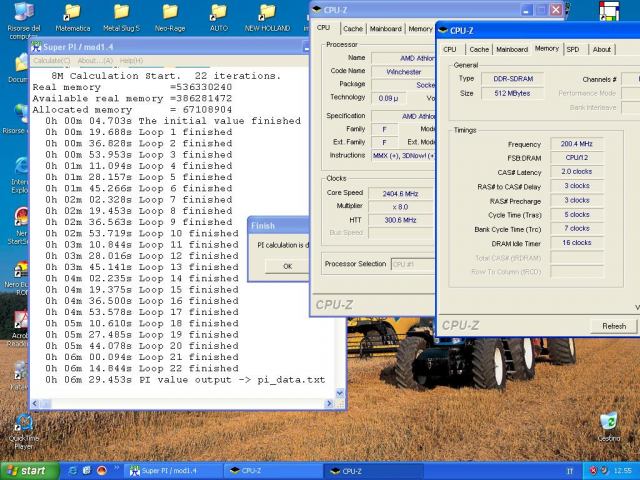Screen dimensions: 640x480
Task: Open the Calculate(C) menu in Super PI
Action: [x=51, y=60]
